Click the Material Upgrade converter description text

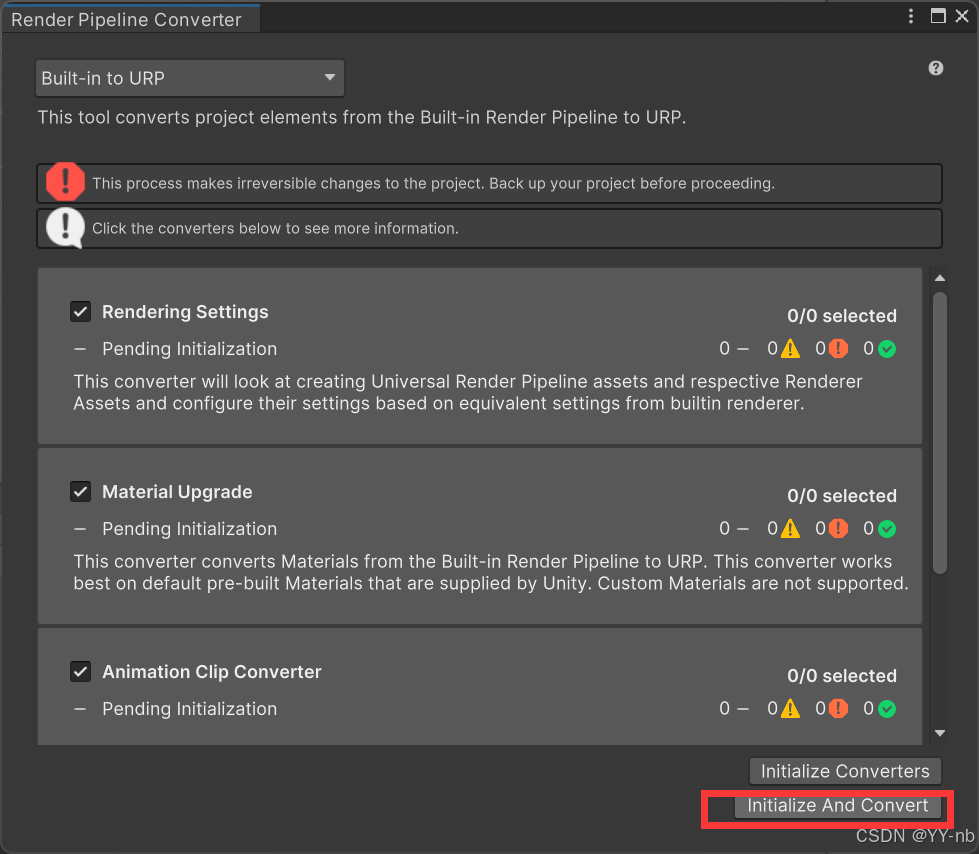[x=491, y=572]
